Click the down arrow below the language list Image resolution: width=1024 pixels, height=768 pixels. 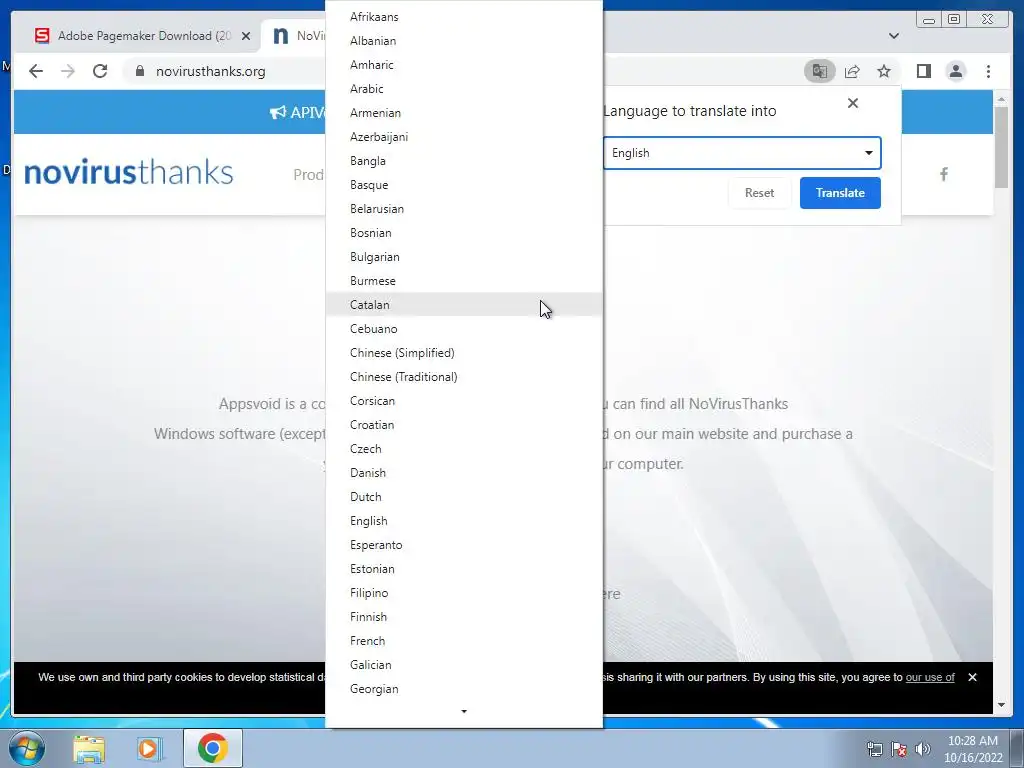click(x=464, y=711)
